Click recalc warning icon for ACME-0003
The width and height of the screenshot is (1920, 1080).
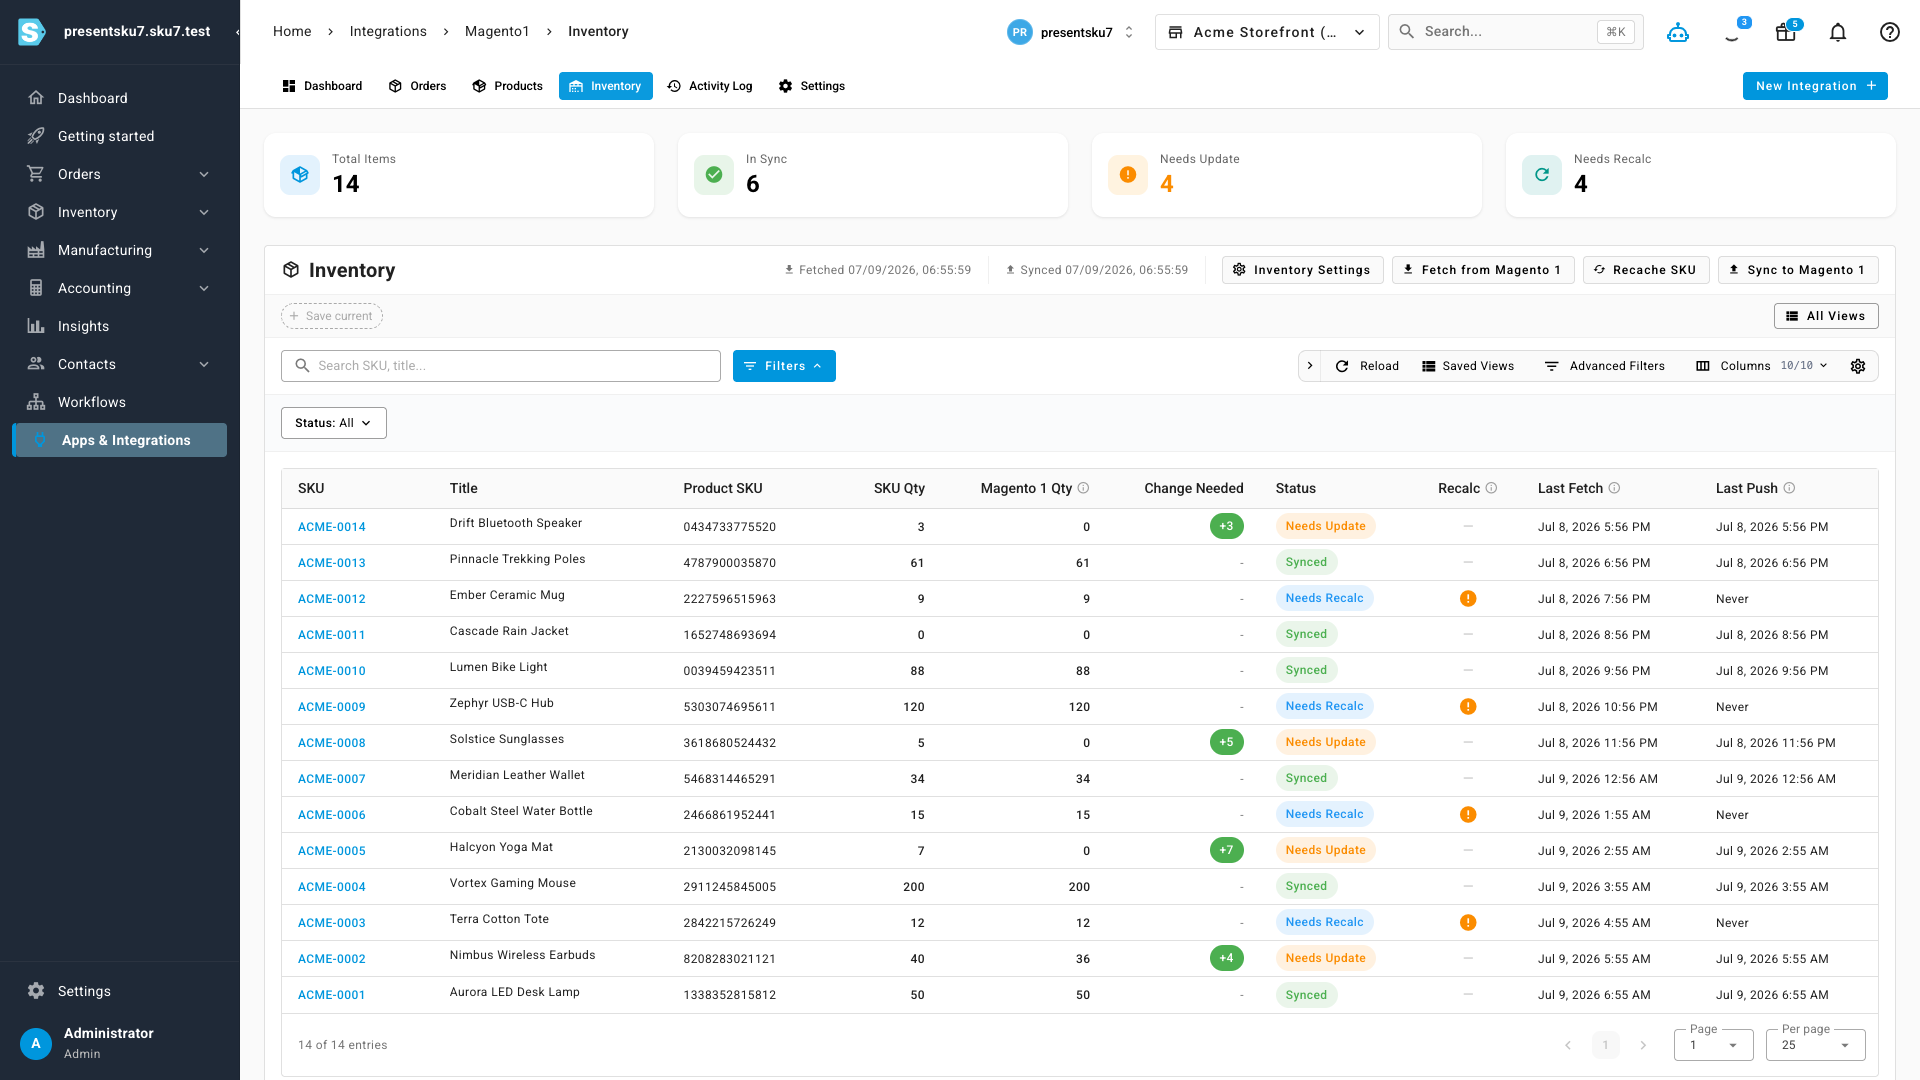tap(1468, 923)
